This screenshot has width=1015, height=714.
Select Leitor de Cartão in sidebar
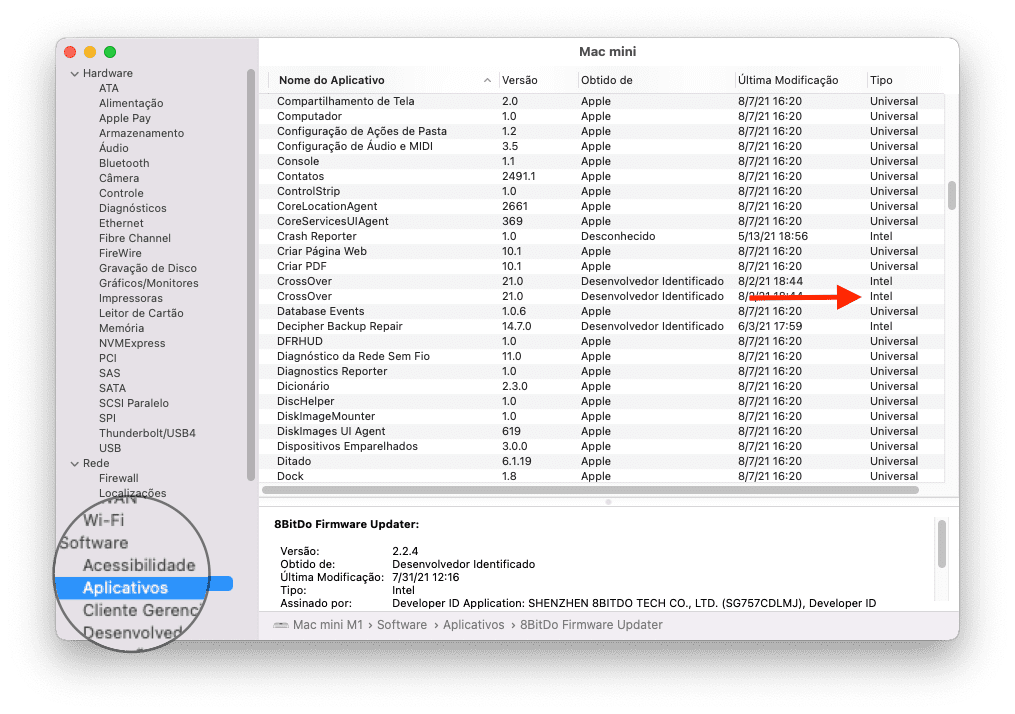(141, 313)
